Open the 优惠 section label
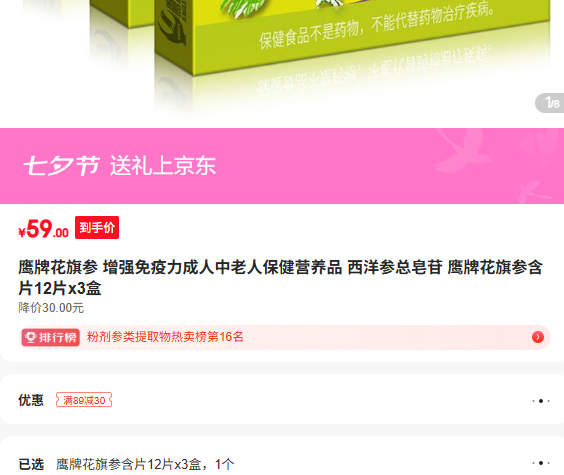The height and width of the screenshot is (475, 564). coord(31,400)
